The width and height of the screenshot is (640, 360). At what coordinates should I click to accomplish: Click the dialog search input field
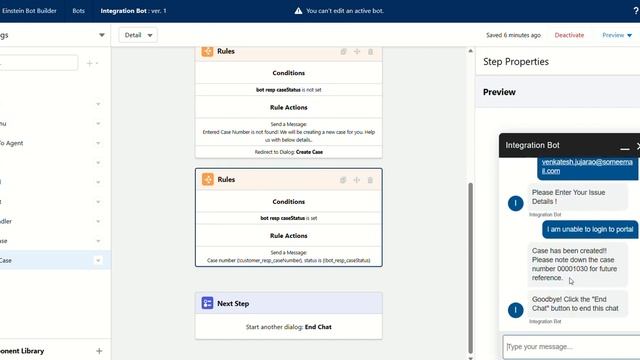click(38, 63)
